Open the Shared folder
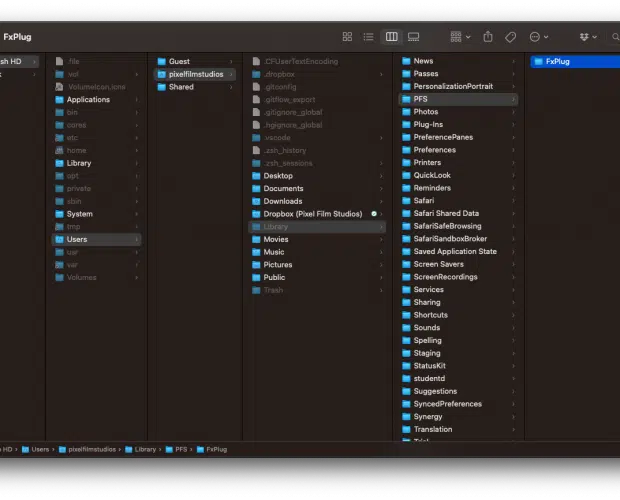 (195, 87)
